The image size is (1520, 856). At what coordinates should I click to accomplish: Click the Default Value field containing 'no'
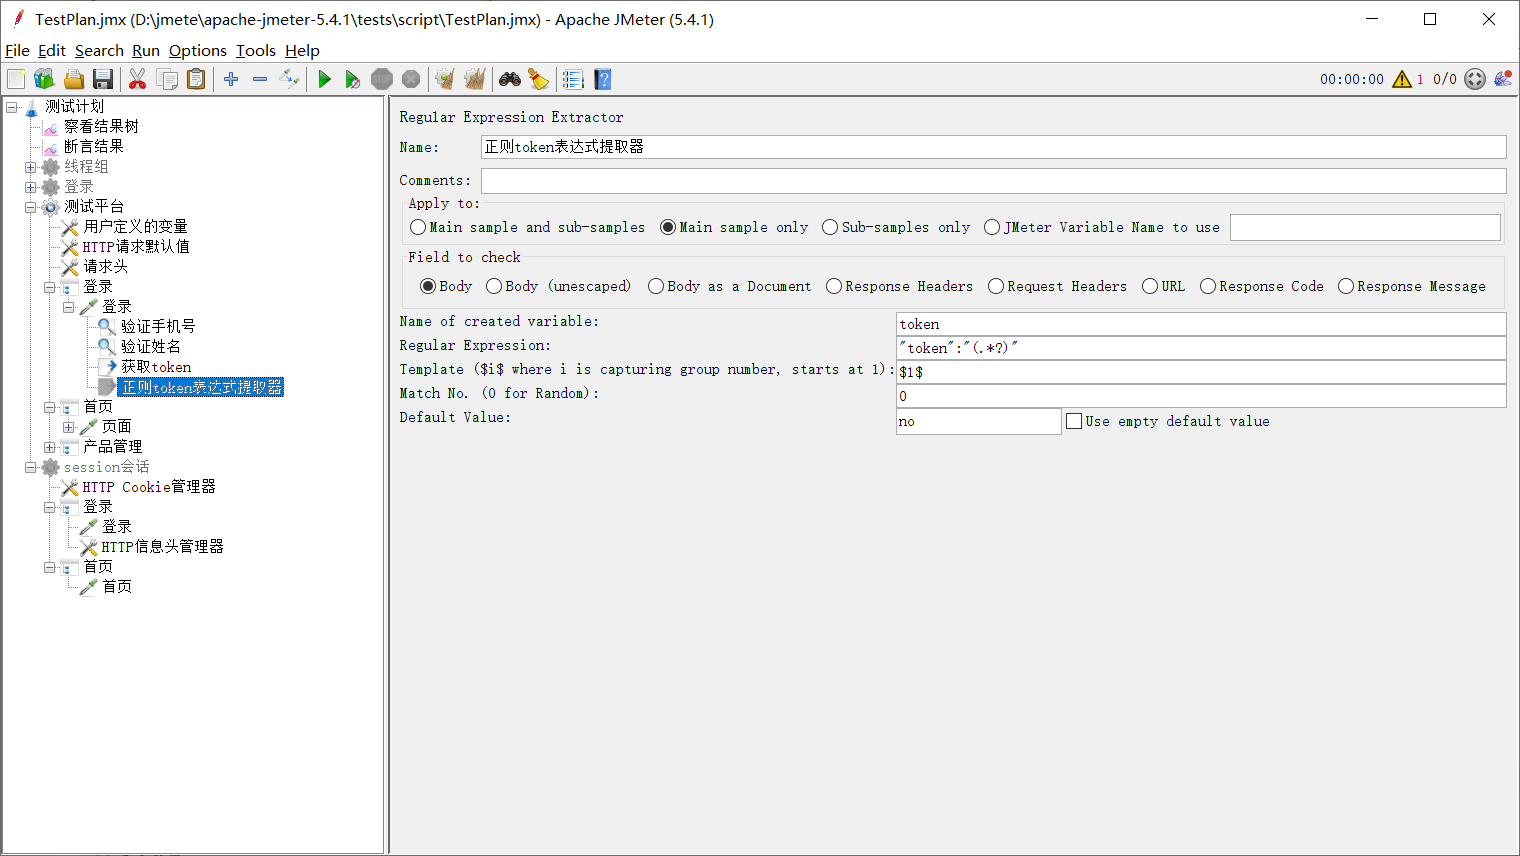978,421
